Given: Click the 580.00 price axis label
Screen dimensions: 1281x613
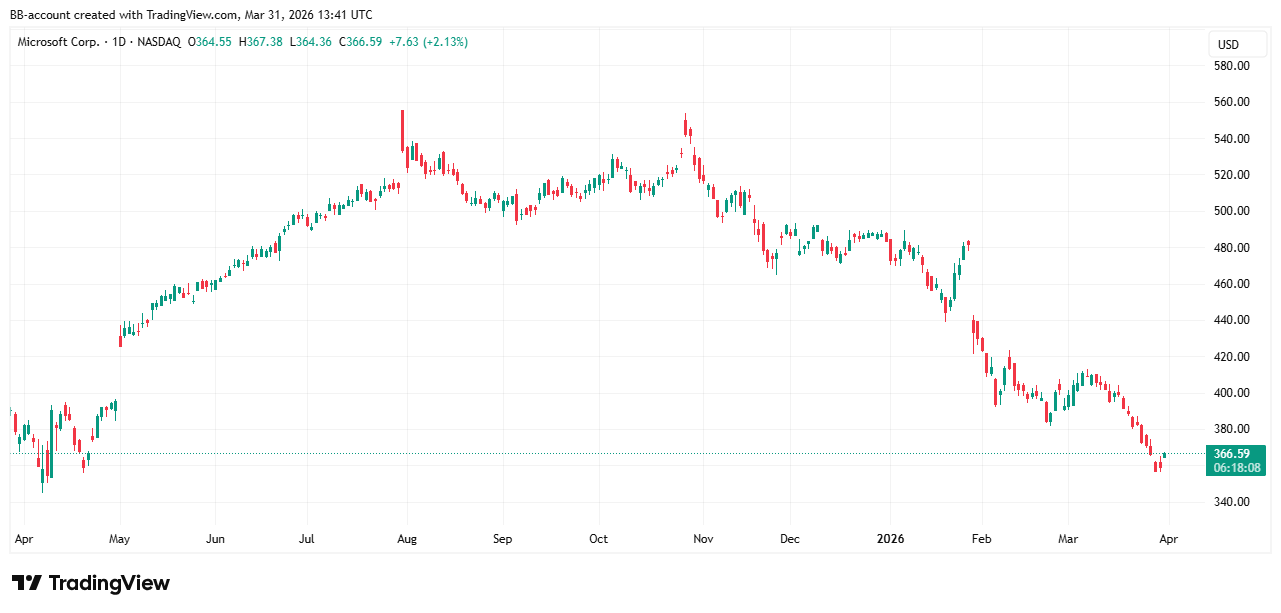Looking at the screenshot, I should coord(1231,66).
